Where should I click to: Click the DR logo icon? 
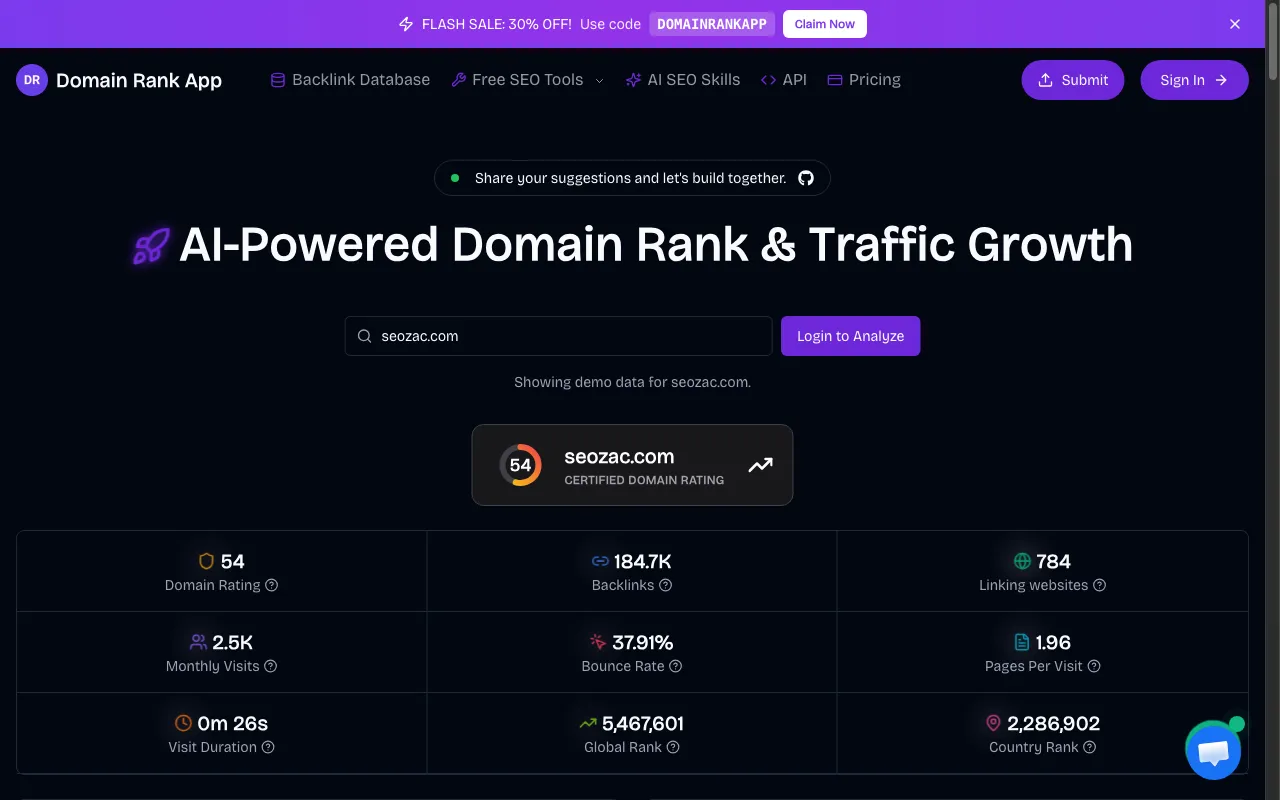(32, 80)
